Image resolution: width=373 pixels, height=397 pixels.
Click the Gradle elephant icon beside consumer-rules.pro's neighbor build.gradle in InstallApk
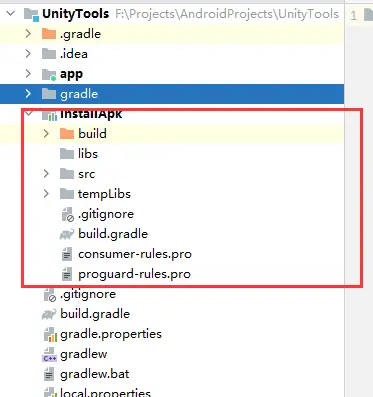tap(67, 234)
